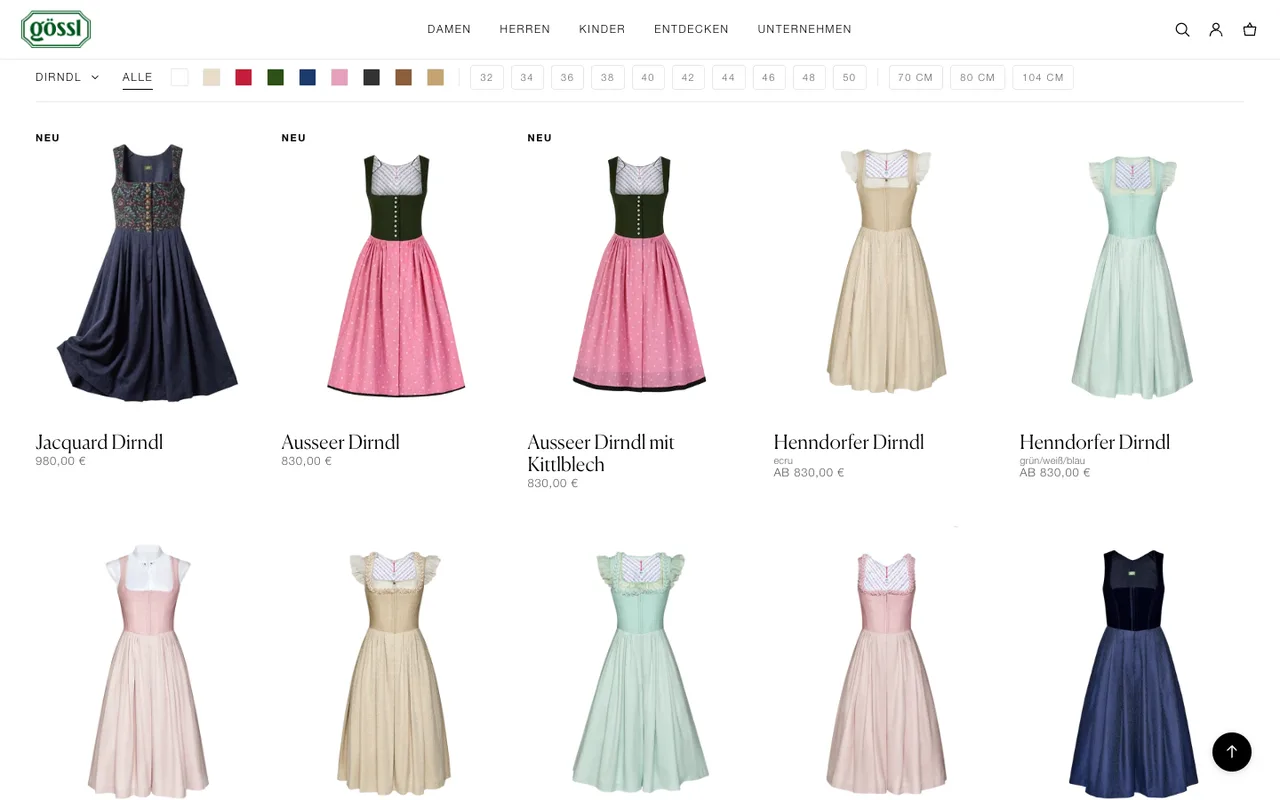Filter by tan color swatch
The width and height of the screenshot is (1280, 800).
[435, 77]
